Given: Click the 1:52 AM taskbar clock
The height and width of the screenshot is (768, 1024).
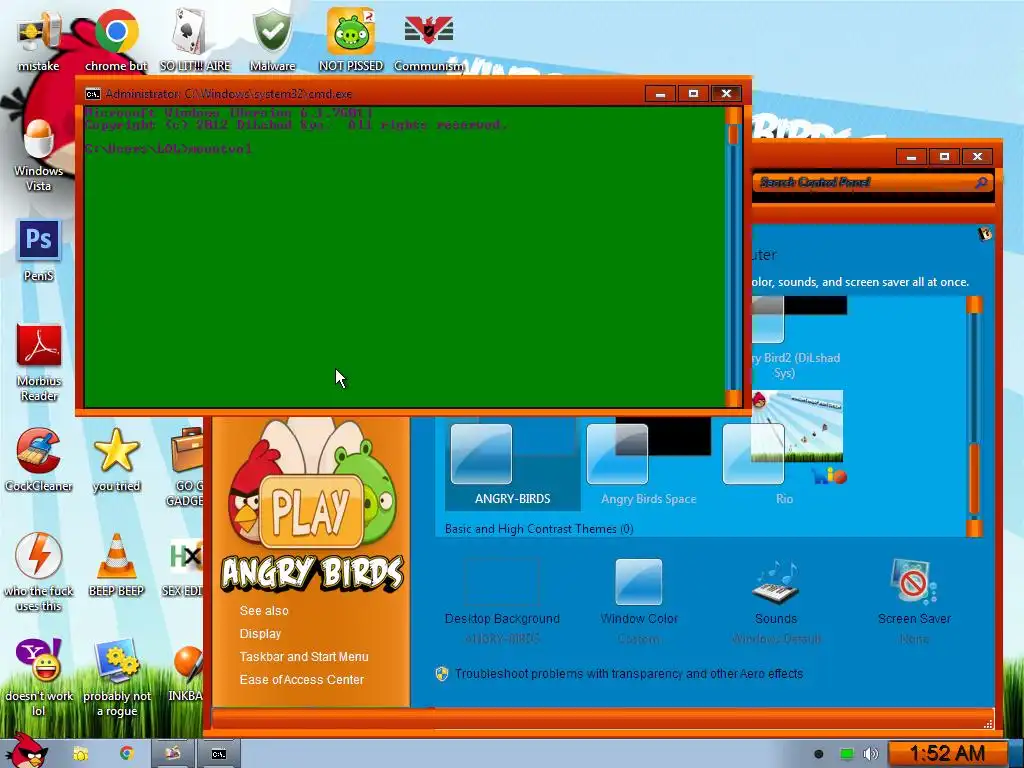Looking at the screenshot, I should pyautogui.click(x=947, y=754).
